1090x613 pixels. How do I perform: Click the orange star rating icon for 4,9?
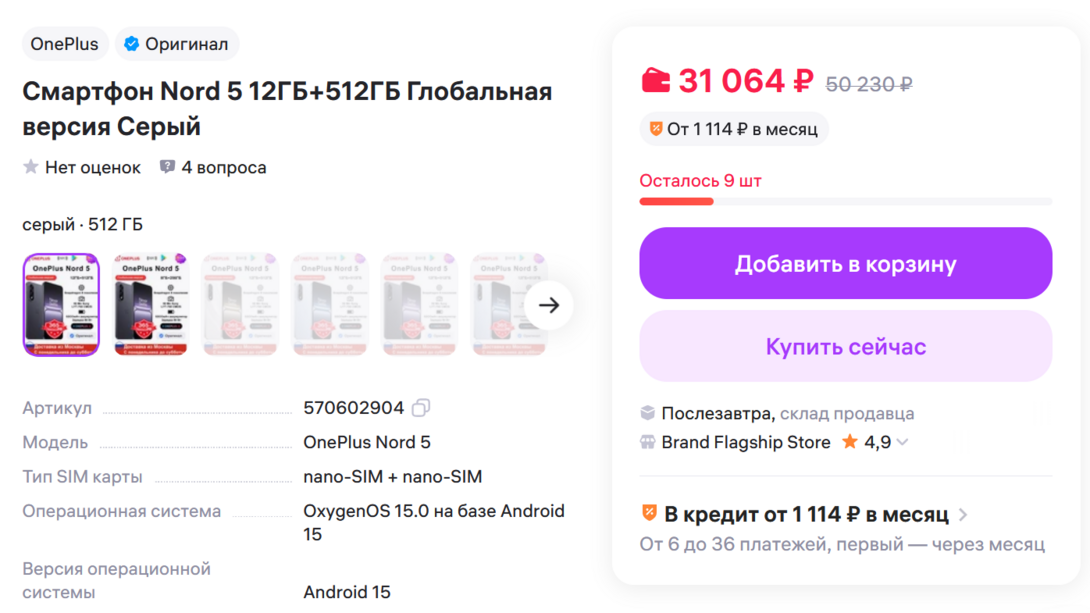tap(849, 442)
